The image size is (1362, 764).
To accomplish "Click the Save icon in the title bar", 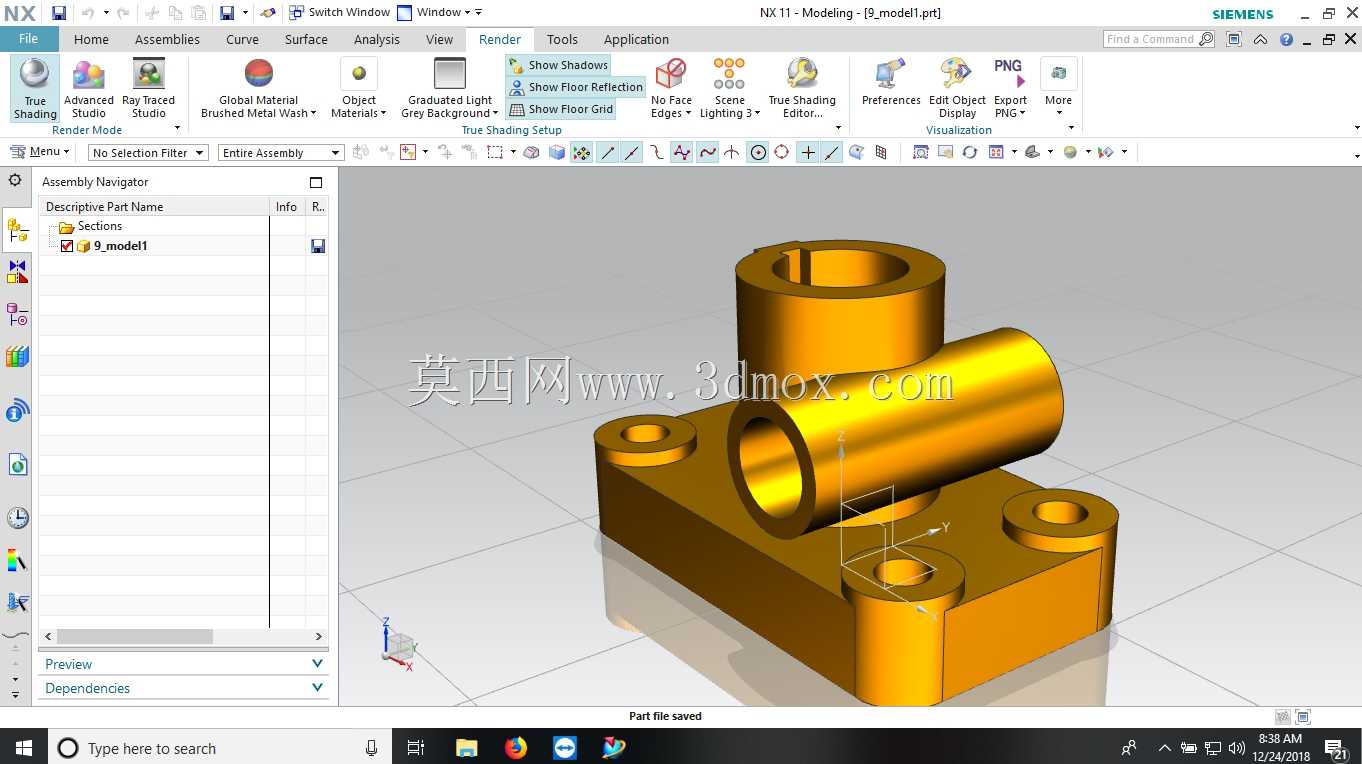I will tap(59, 13).
